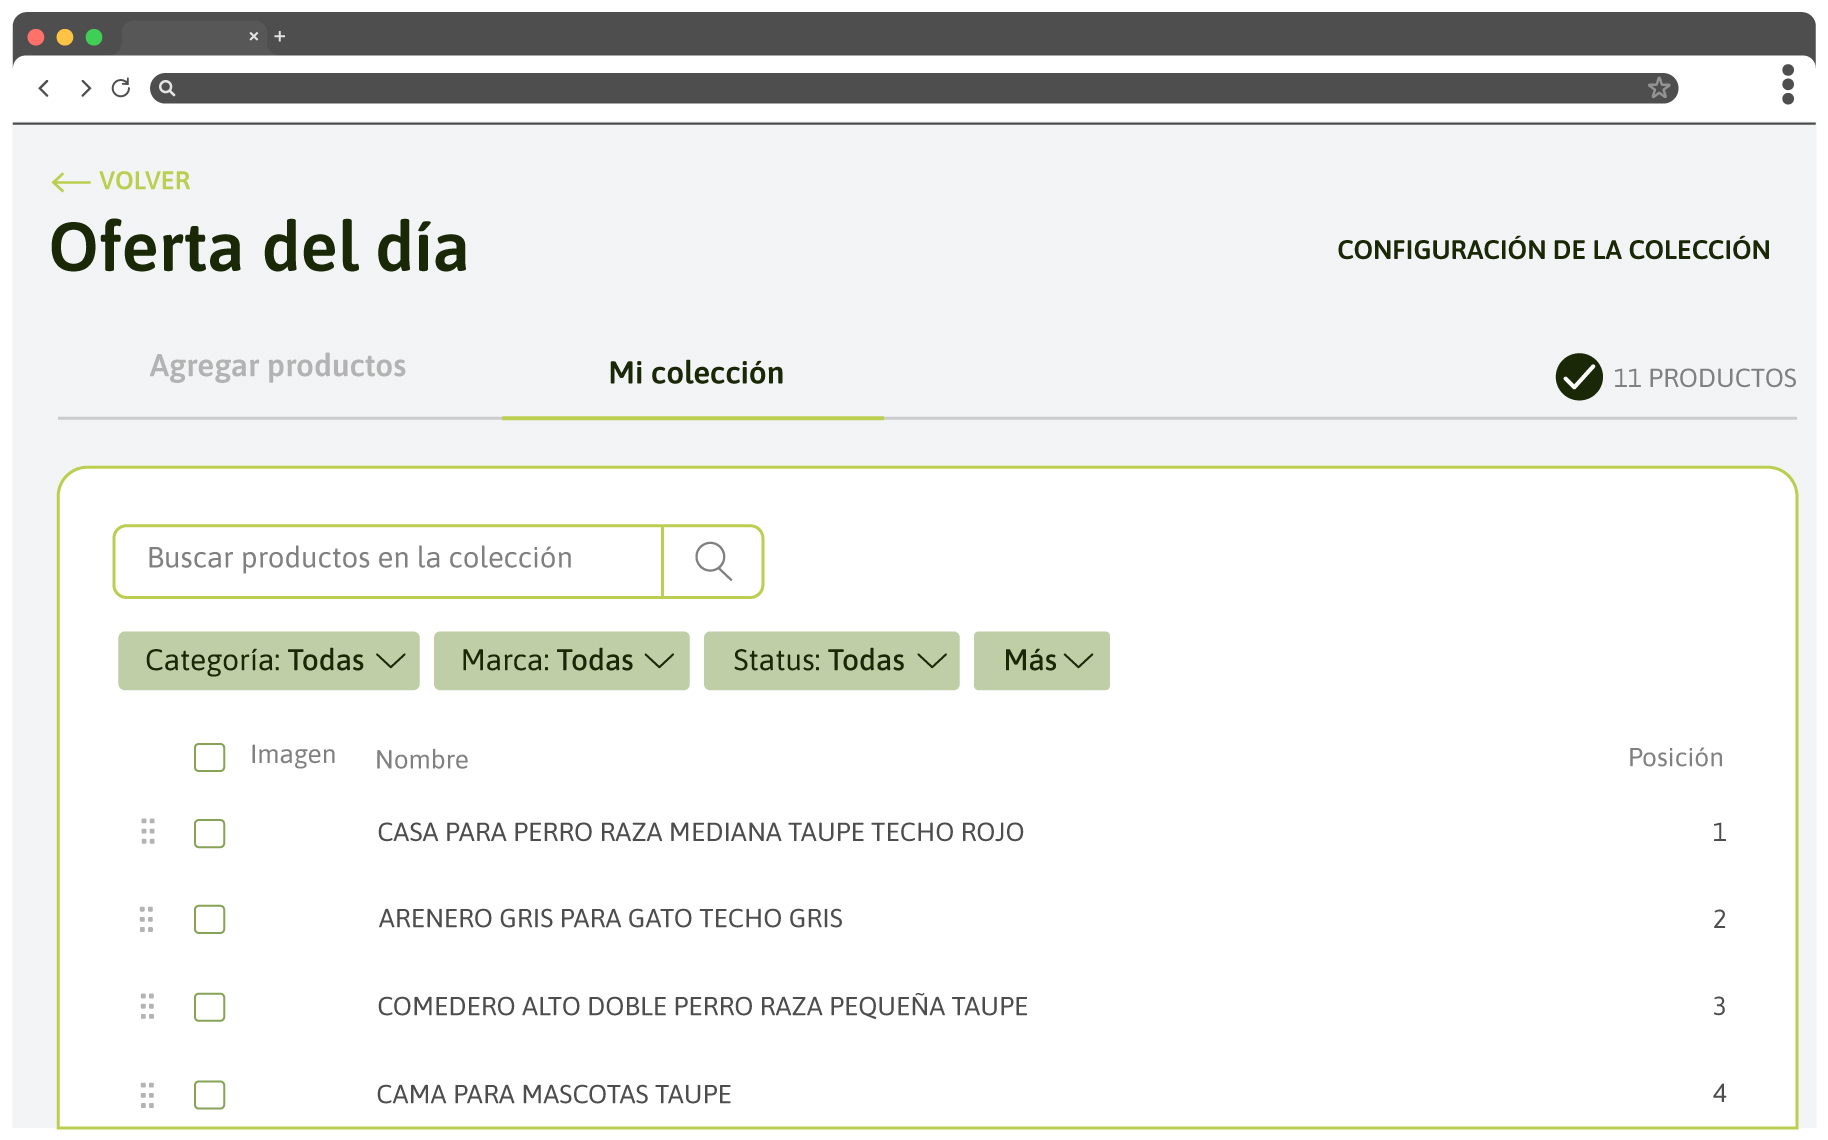
Task: Click the magnifying glass search button
Action: (713, 561)
